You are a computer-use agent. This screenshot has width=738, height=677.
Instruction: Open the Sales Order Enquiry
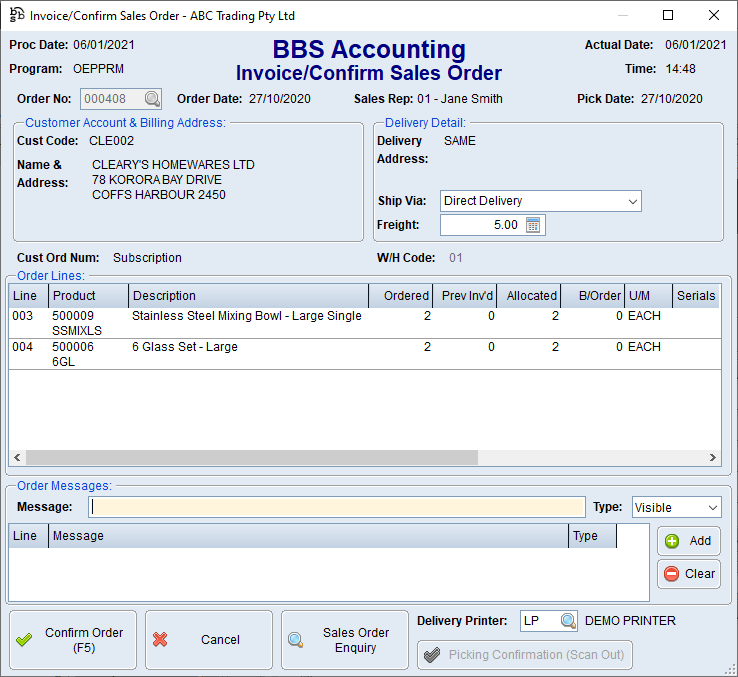(x=344, y=640)
